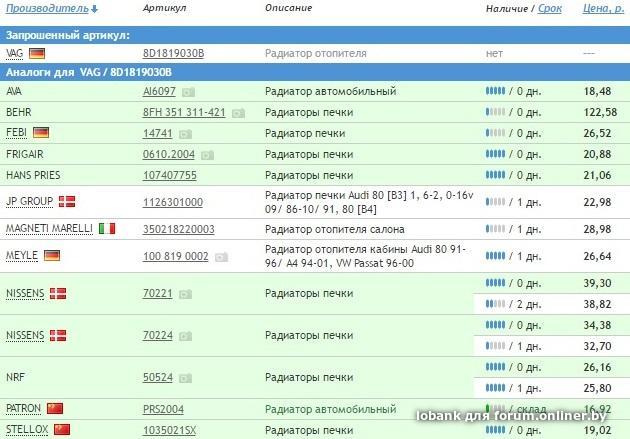Open BEHR article 8FH 351 311-421
The width and height of the screenshot is (630, 439).
coord(184,112)
